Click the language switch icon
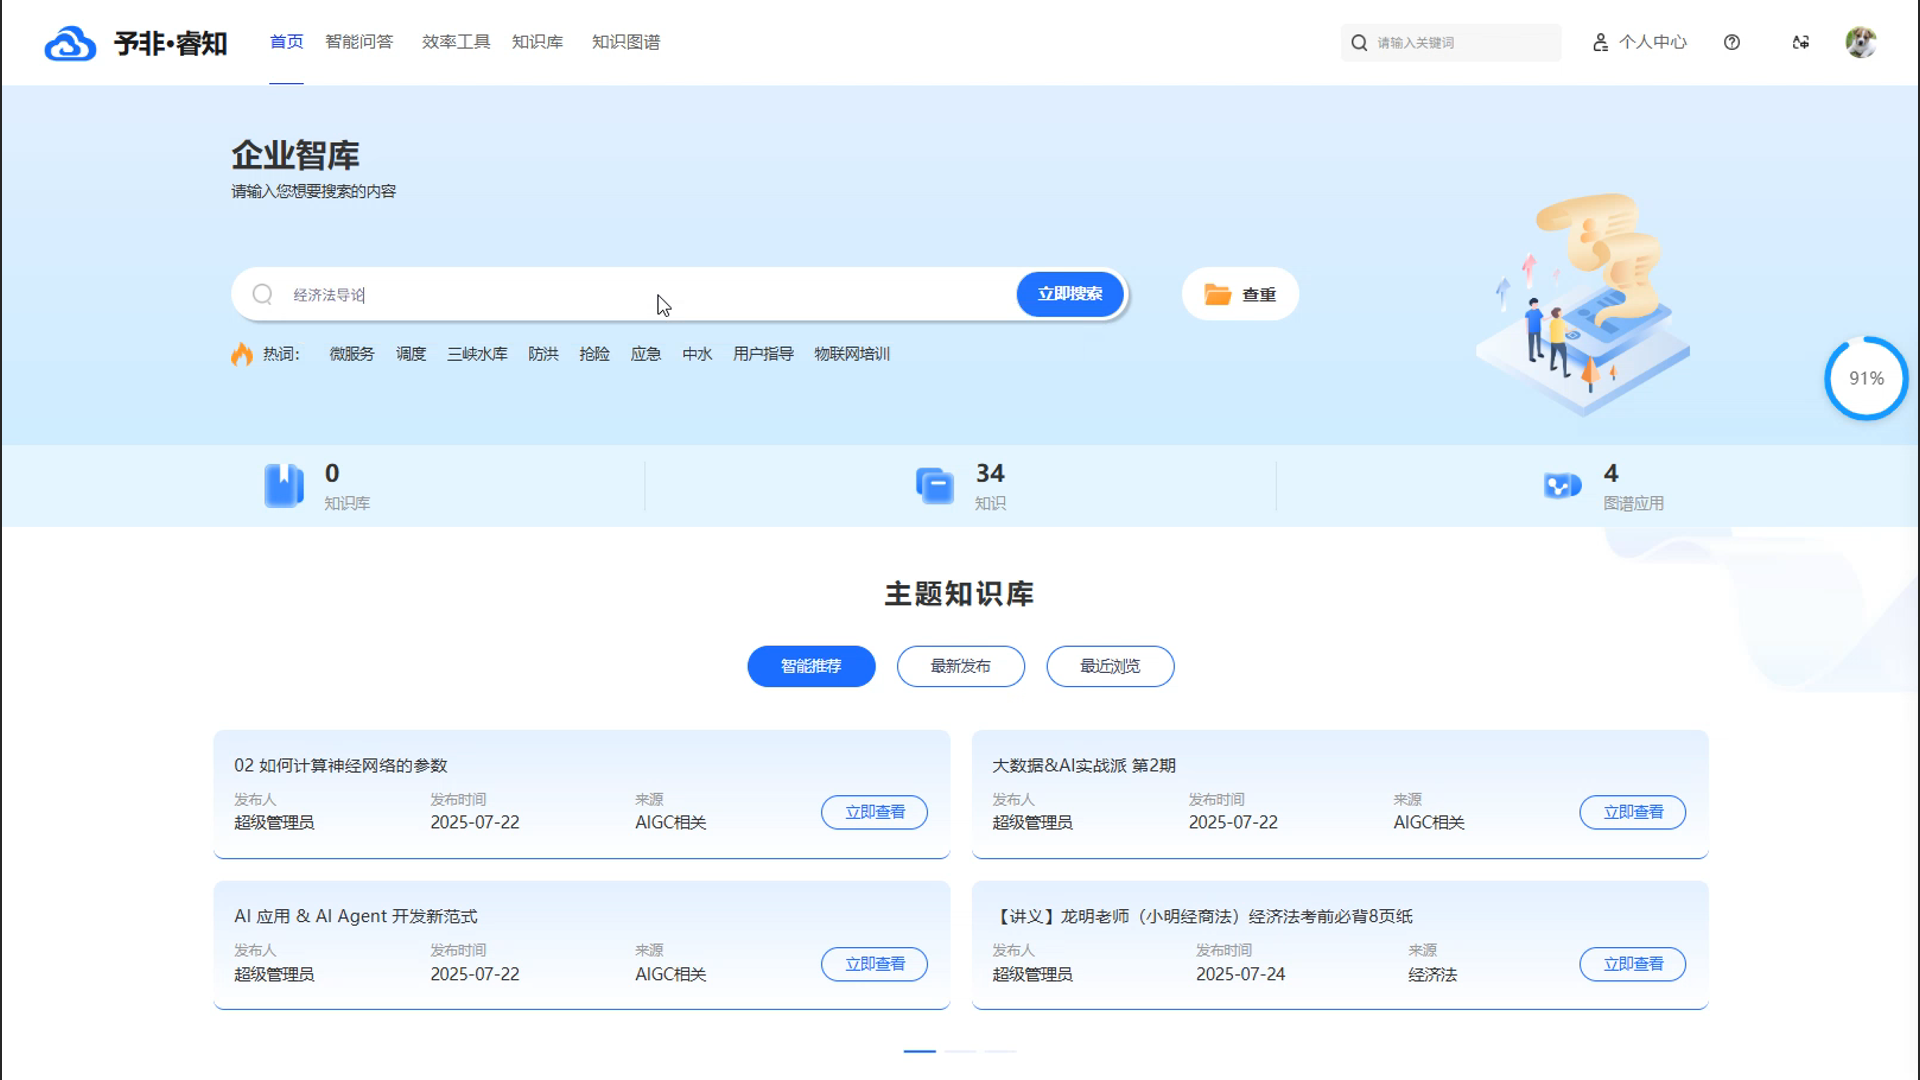 pos(1801,42)
